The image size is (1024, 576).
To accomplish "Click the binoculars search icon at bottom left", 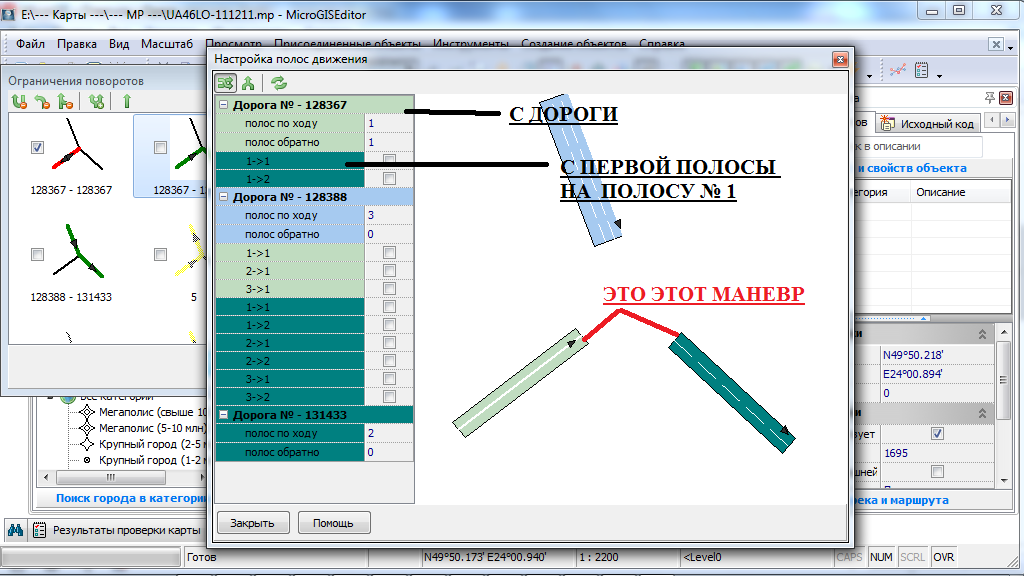I will pos(17,530).
